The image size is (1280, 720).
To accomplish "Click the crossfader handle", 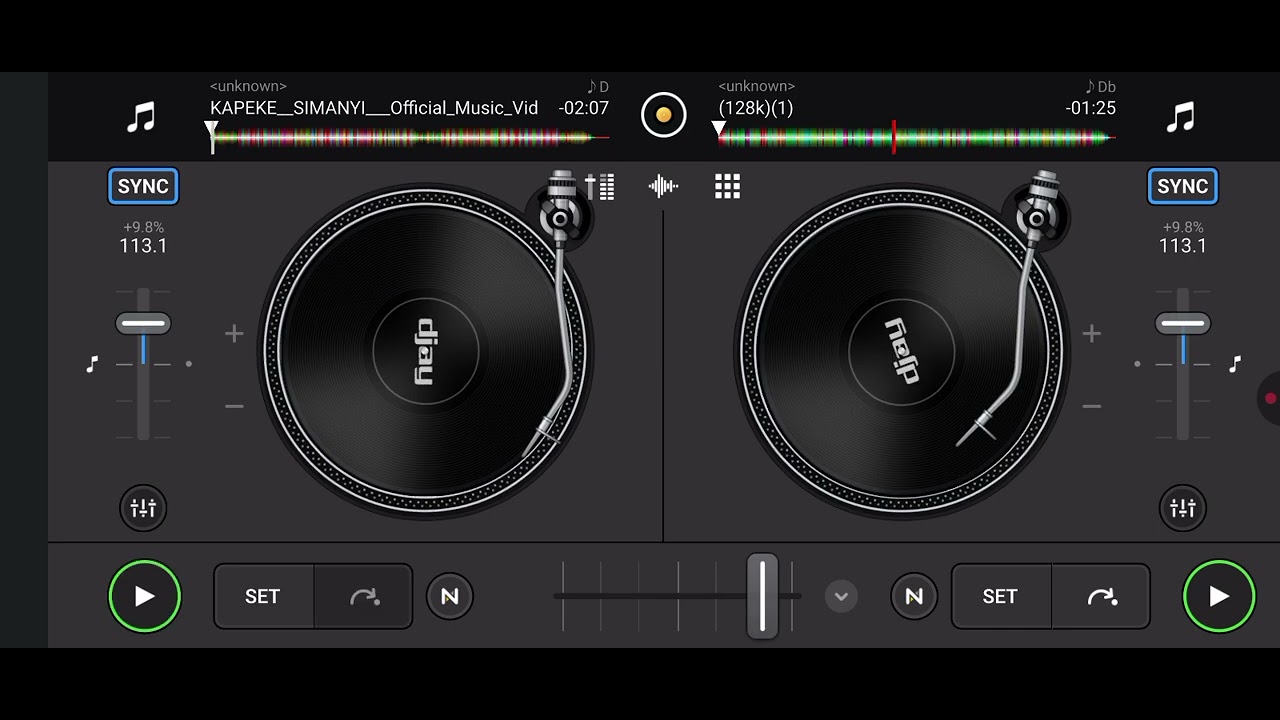I will 762,596.
